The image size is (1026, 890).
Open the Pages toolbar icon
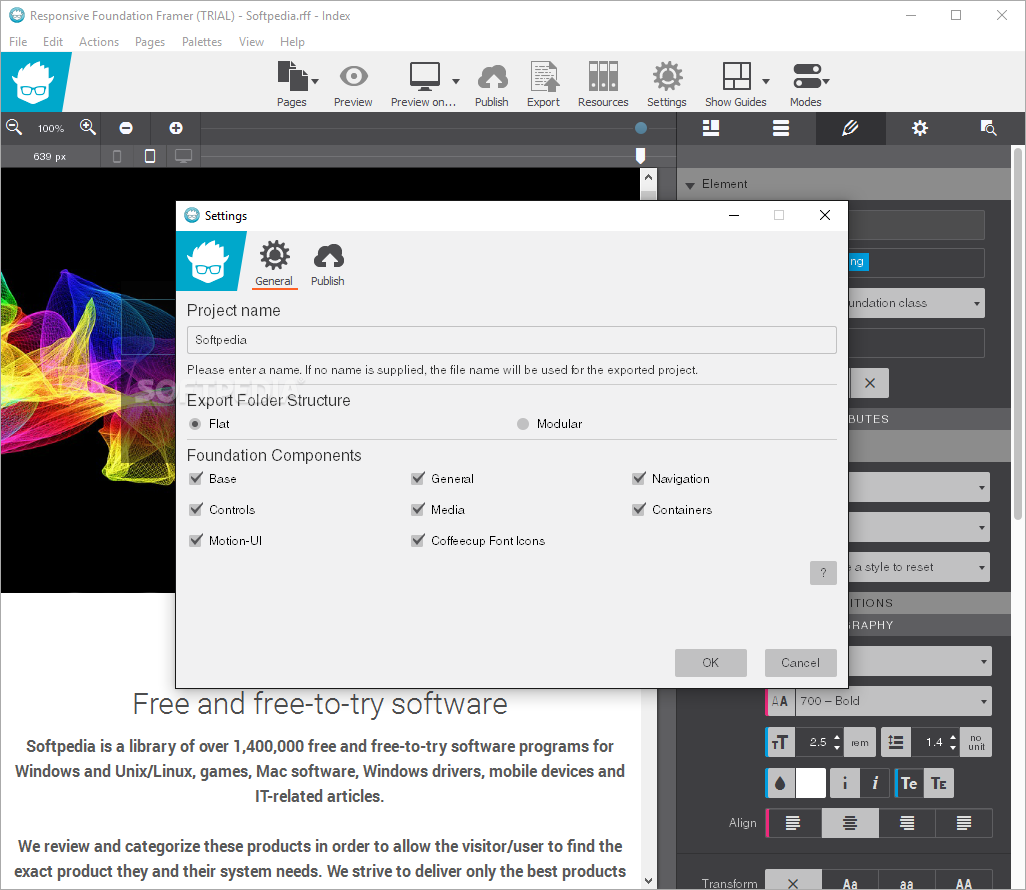(x=292, y=77)
